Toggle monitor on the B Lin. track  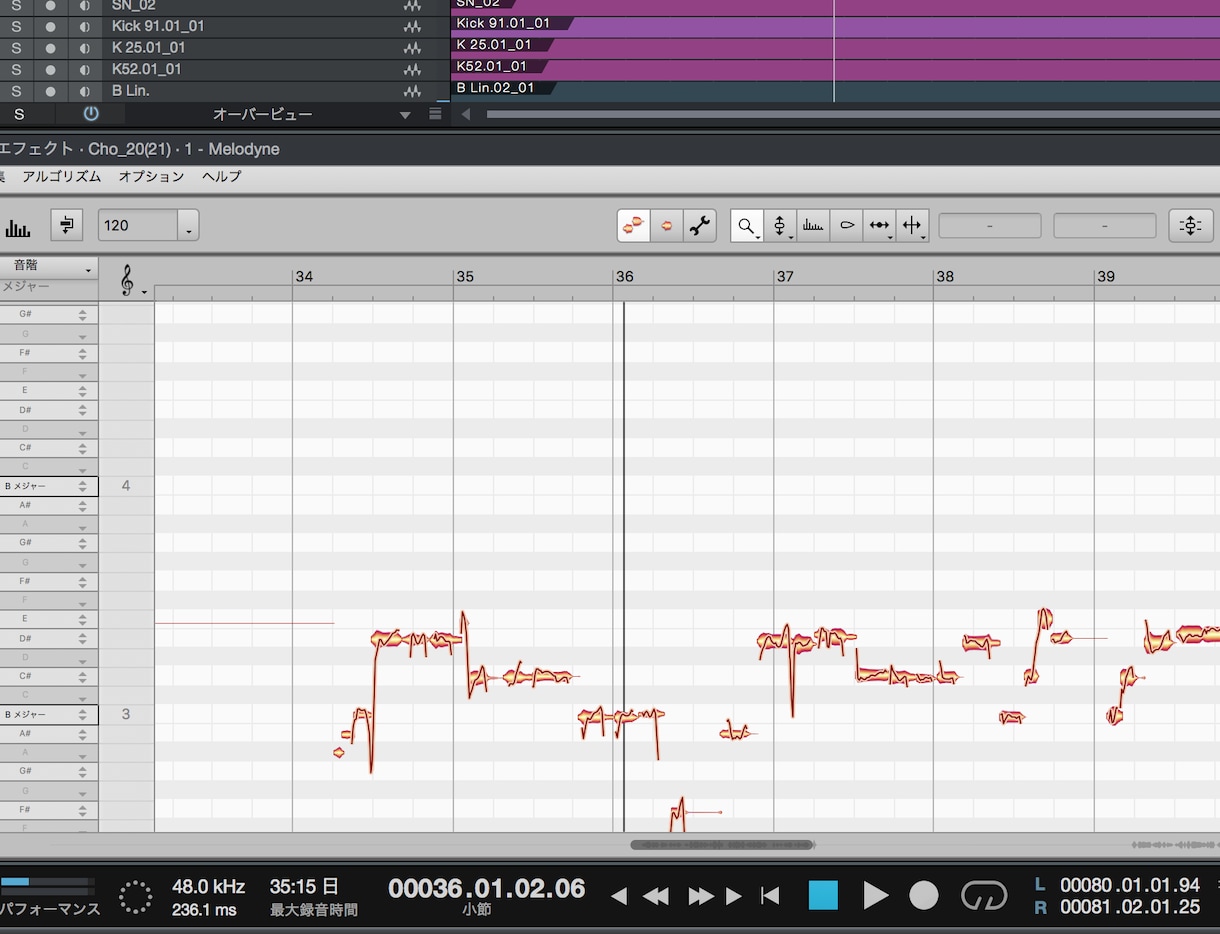point(85,92)
